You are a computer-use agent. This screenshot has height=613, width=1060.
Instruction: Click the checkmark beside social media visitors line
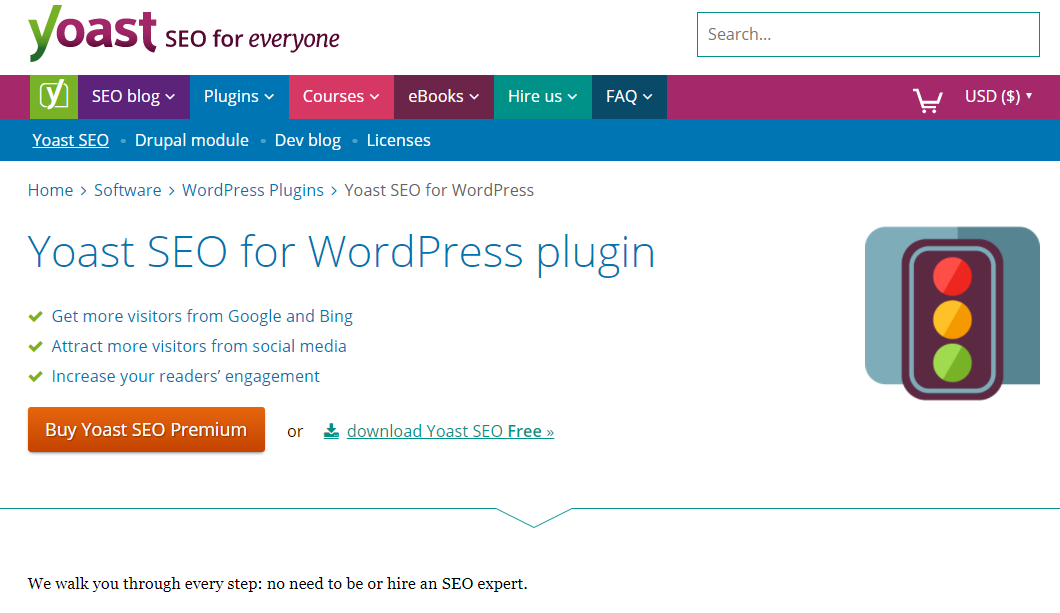click(x=35, y=345)
